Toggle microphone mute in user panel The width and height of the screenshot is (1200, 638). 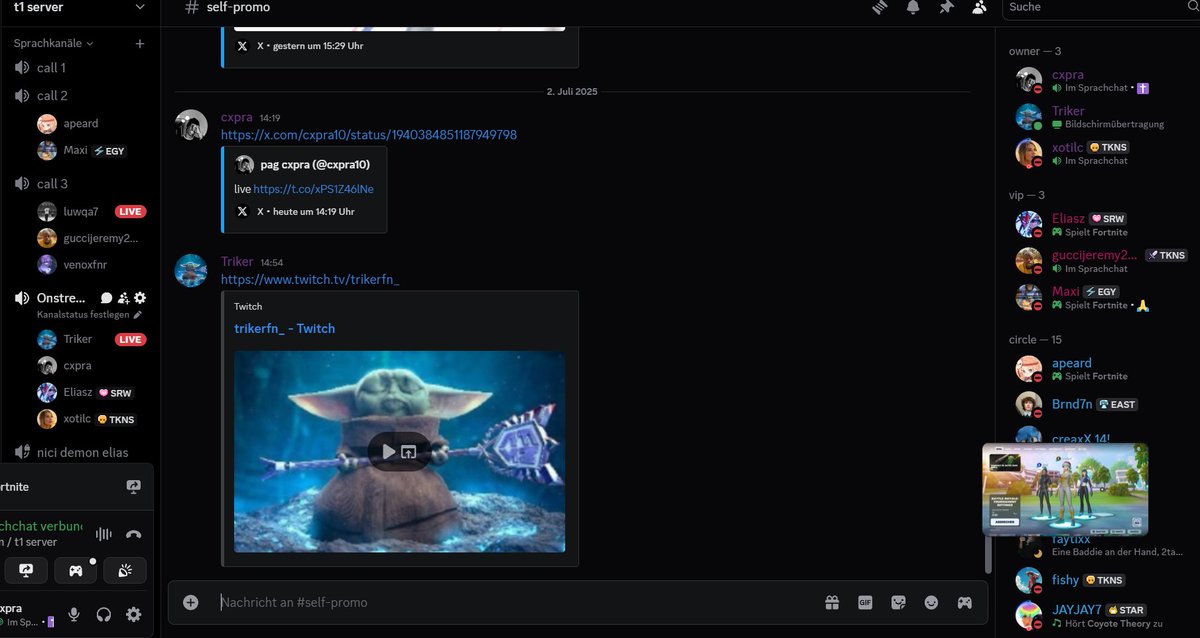pyautogui.click(x=73, y=614)
